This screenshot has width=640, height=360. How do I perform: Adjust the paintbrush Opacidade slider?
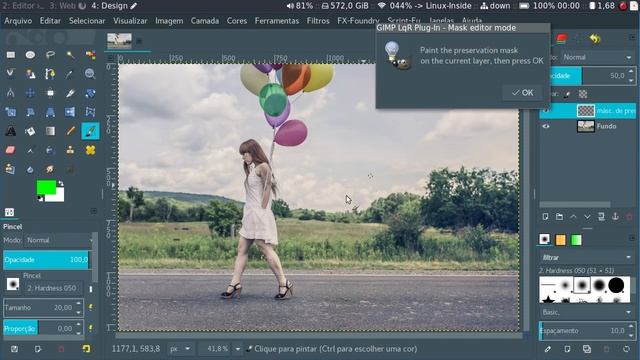(46, 260)
